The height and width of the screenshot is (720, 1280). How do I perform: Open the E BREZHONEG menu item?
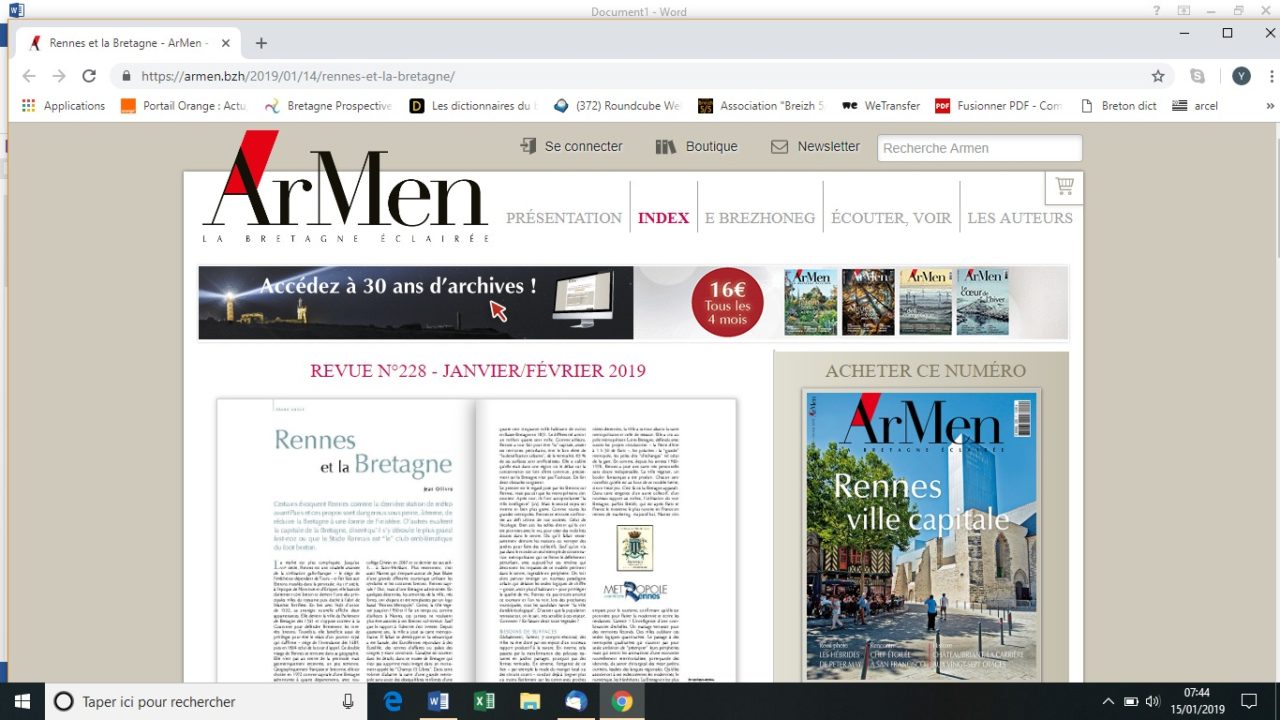tap(759, 218)
